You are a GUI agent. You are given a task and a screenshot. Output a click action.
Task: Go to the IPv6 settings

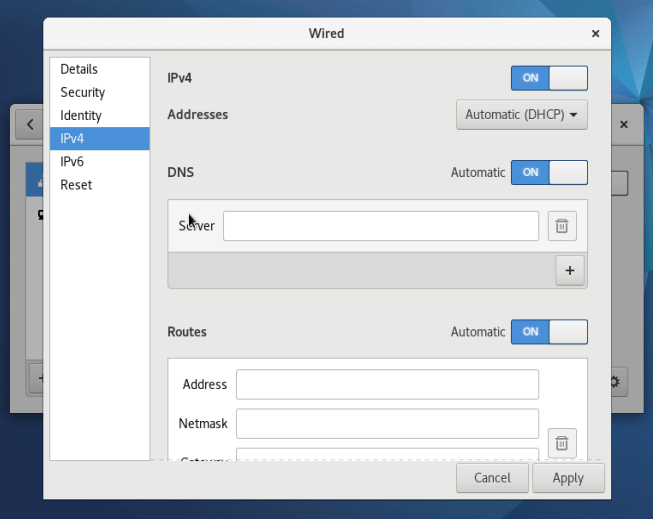(x=72, y=161)
